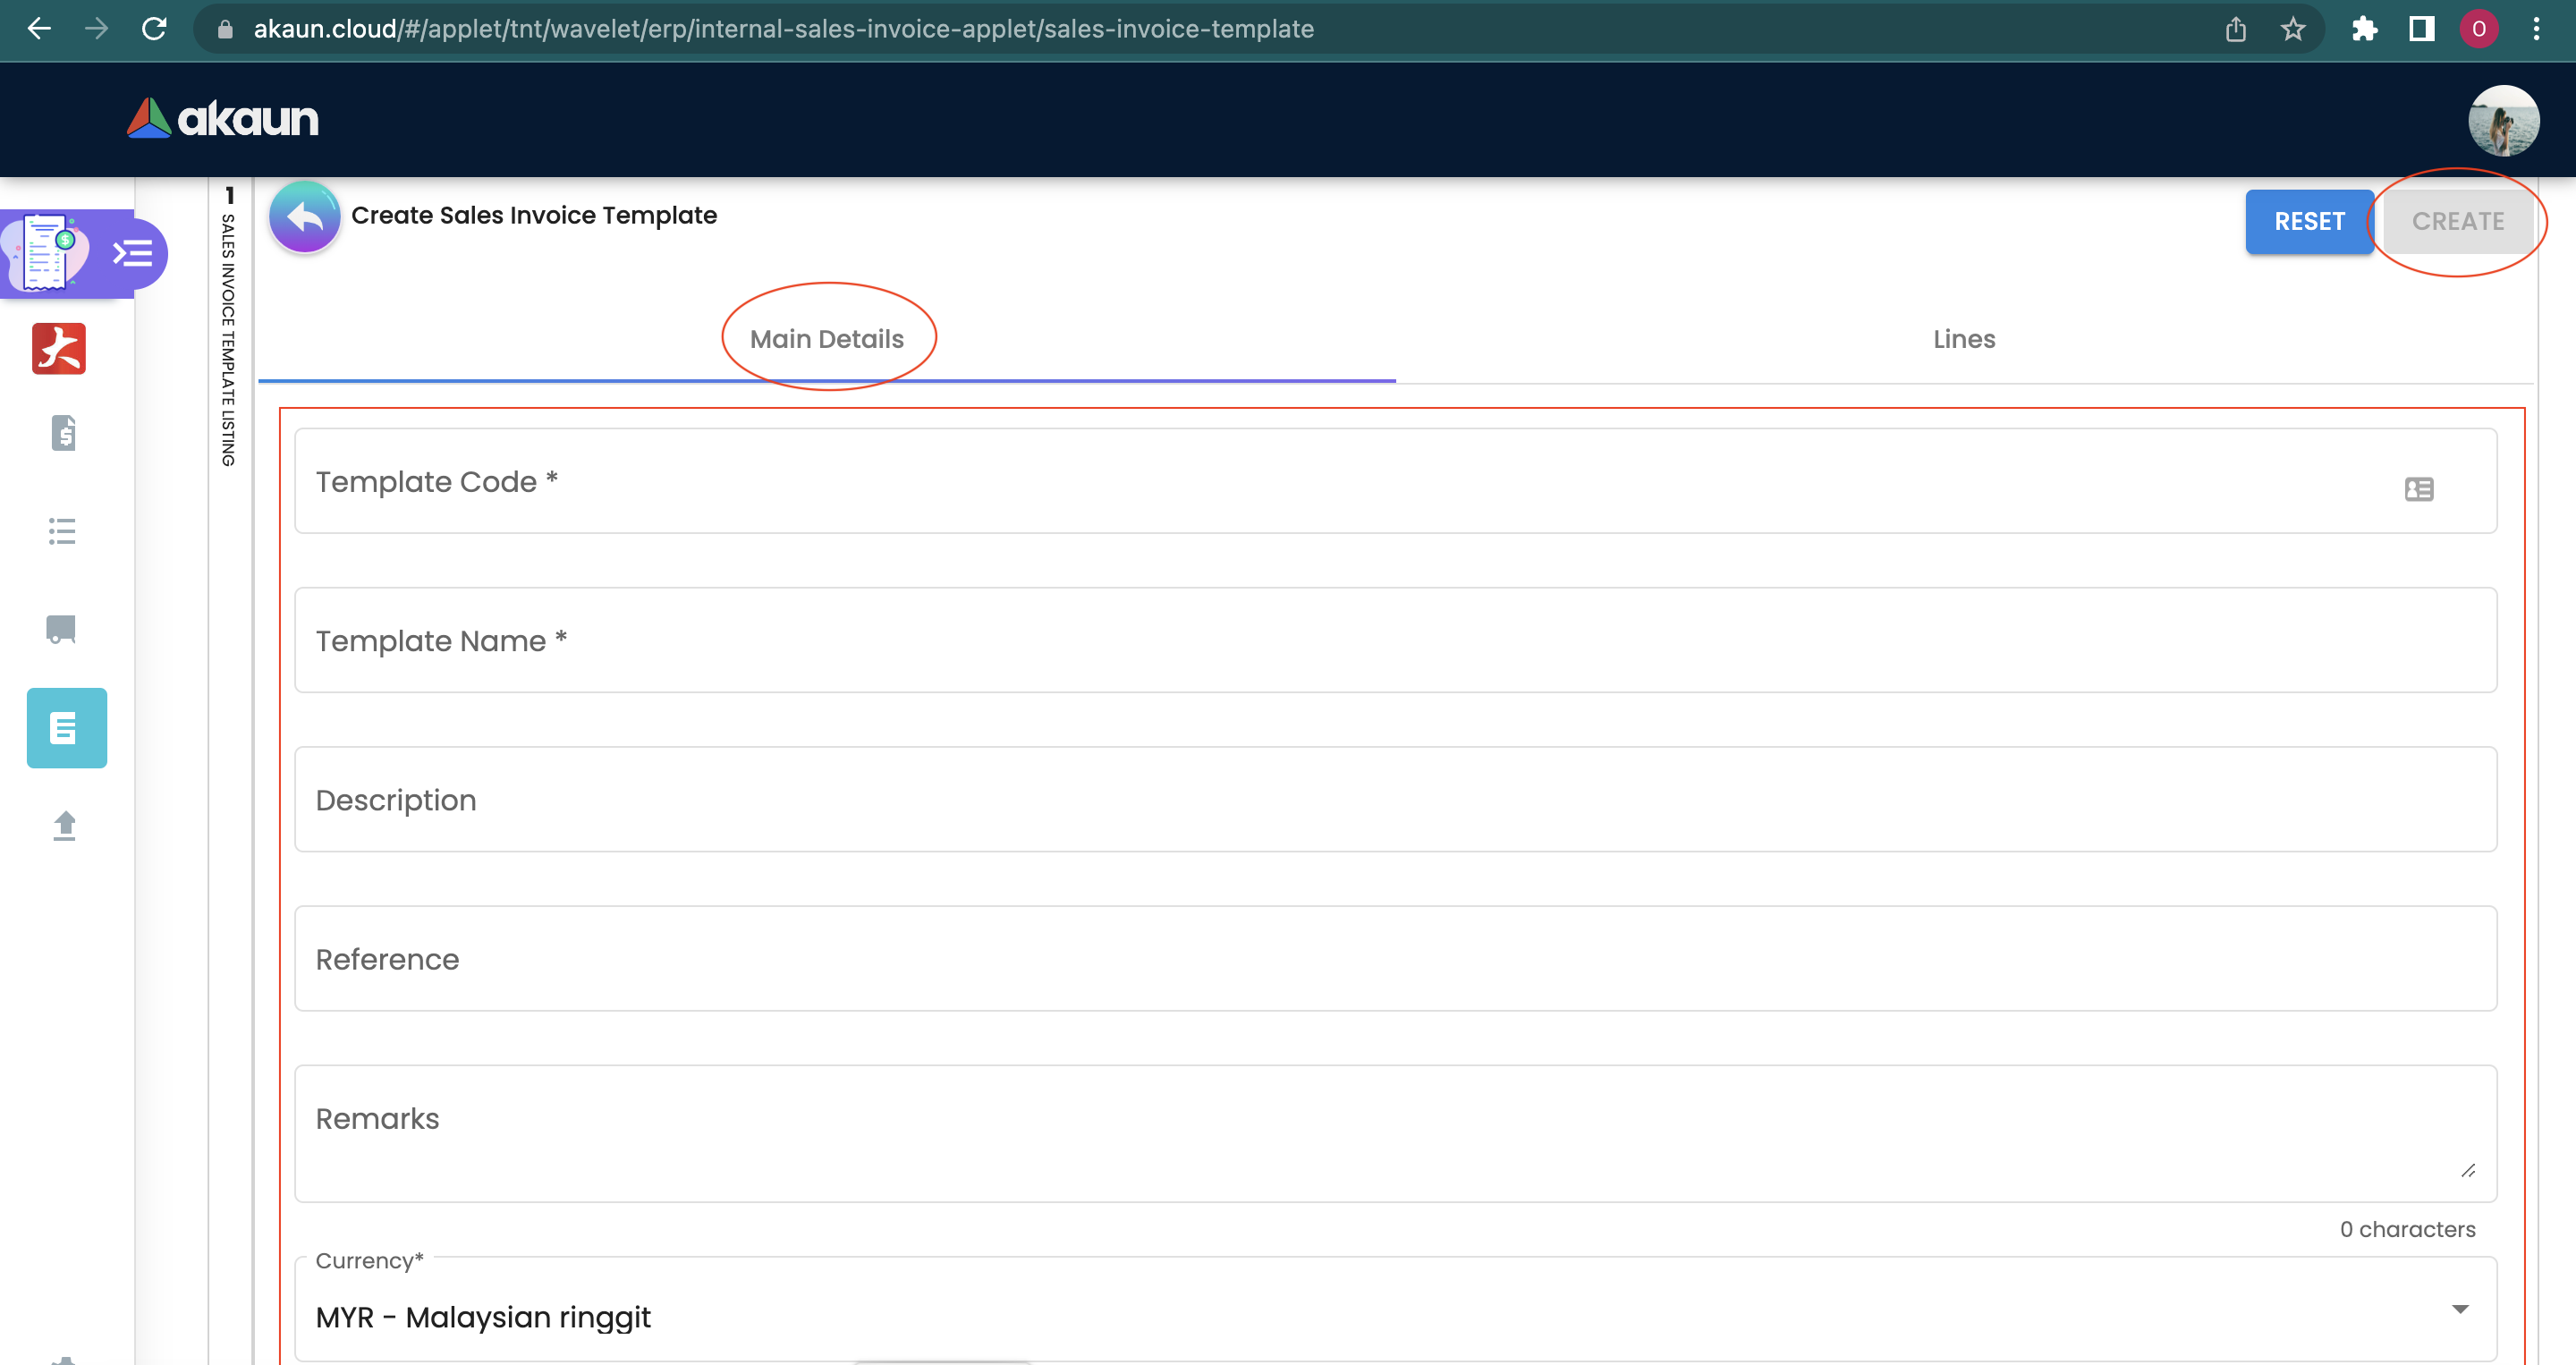Click the purple back arrow icon

[x=305, y=216]
